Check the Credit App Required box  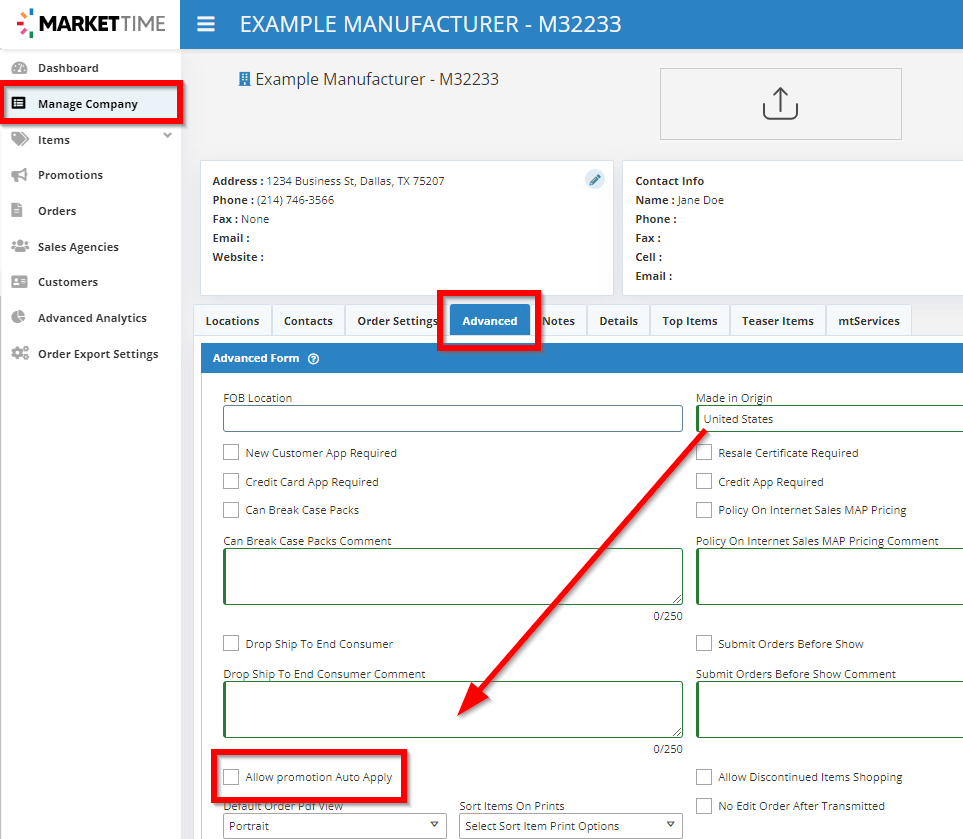(x=704, y=482)
